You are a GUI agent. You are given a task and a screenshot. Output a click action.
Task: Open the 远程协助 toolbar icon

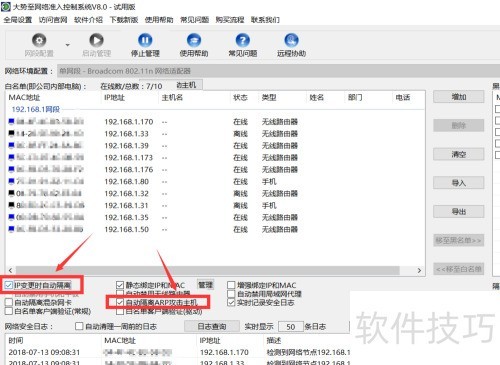(x=291, y=41)
